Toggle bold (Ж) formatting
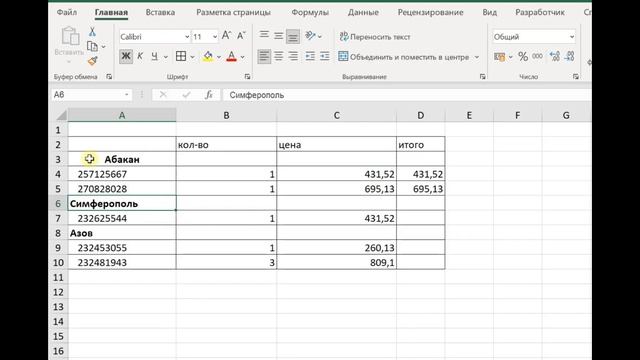The image size is (640, 360). [126, 56]
